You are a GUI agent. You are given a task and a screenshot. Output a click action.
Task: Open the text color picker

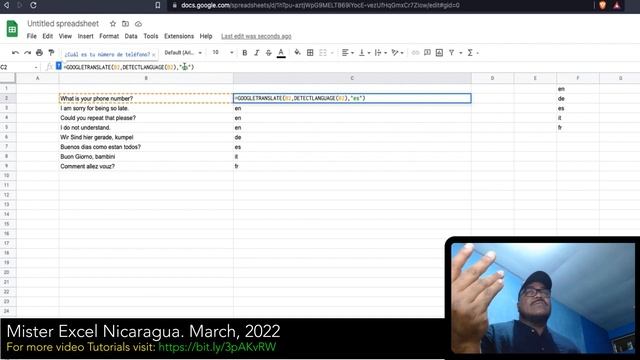[281, 53]
